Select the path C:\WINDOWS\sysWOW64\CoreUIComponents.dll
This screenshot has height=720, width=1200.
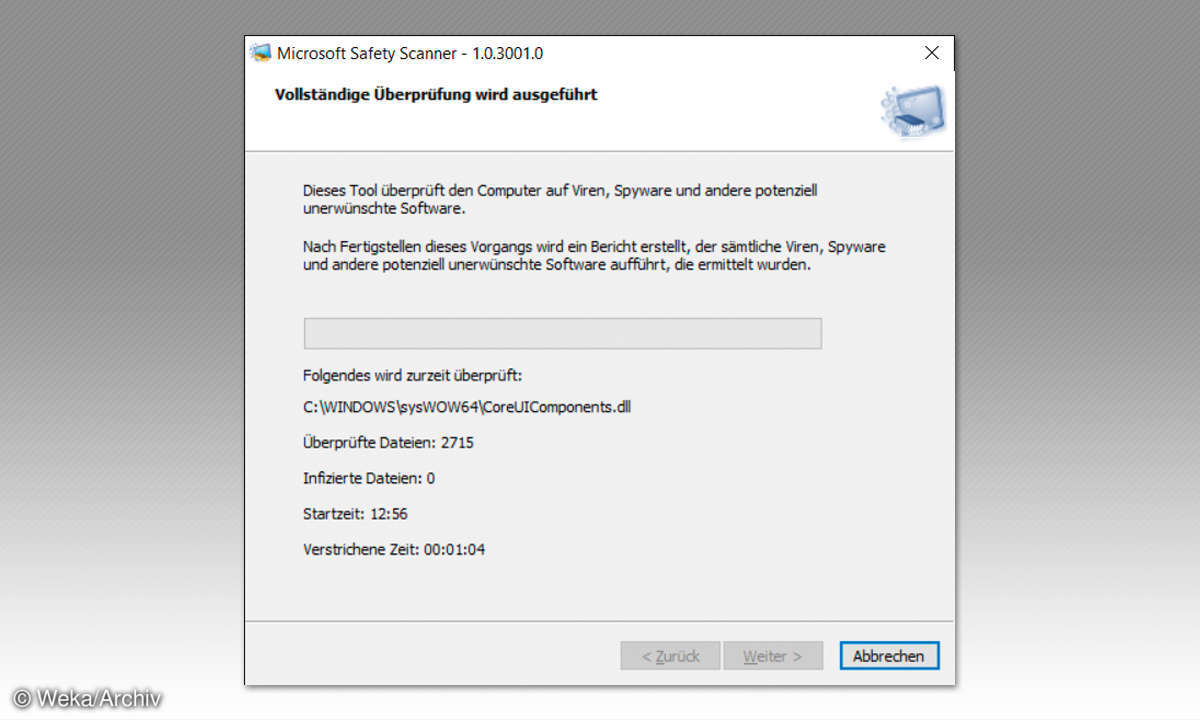pos(467,406)
